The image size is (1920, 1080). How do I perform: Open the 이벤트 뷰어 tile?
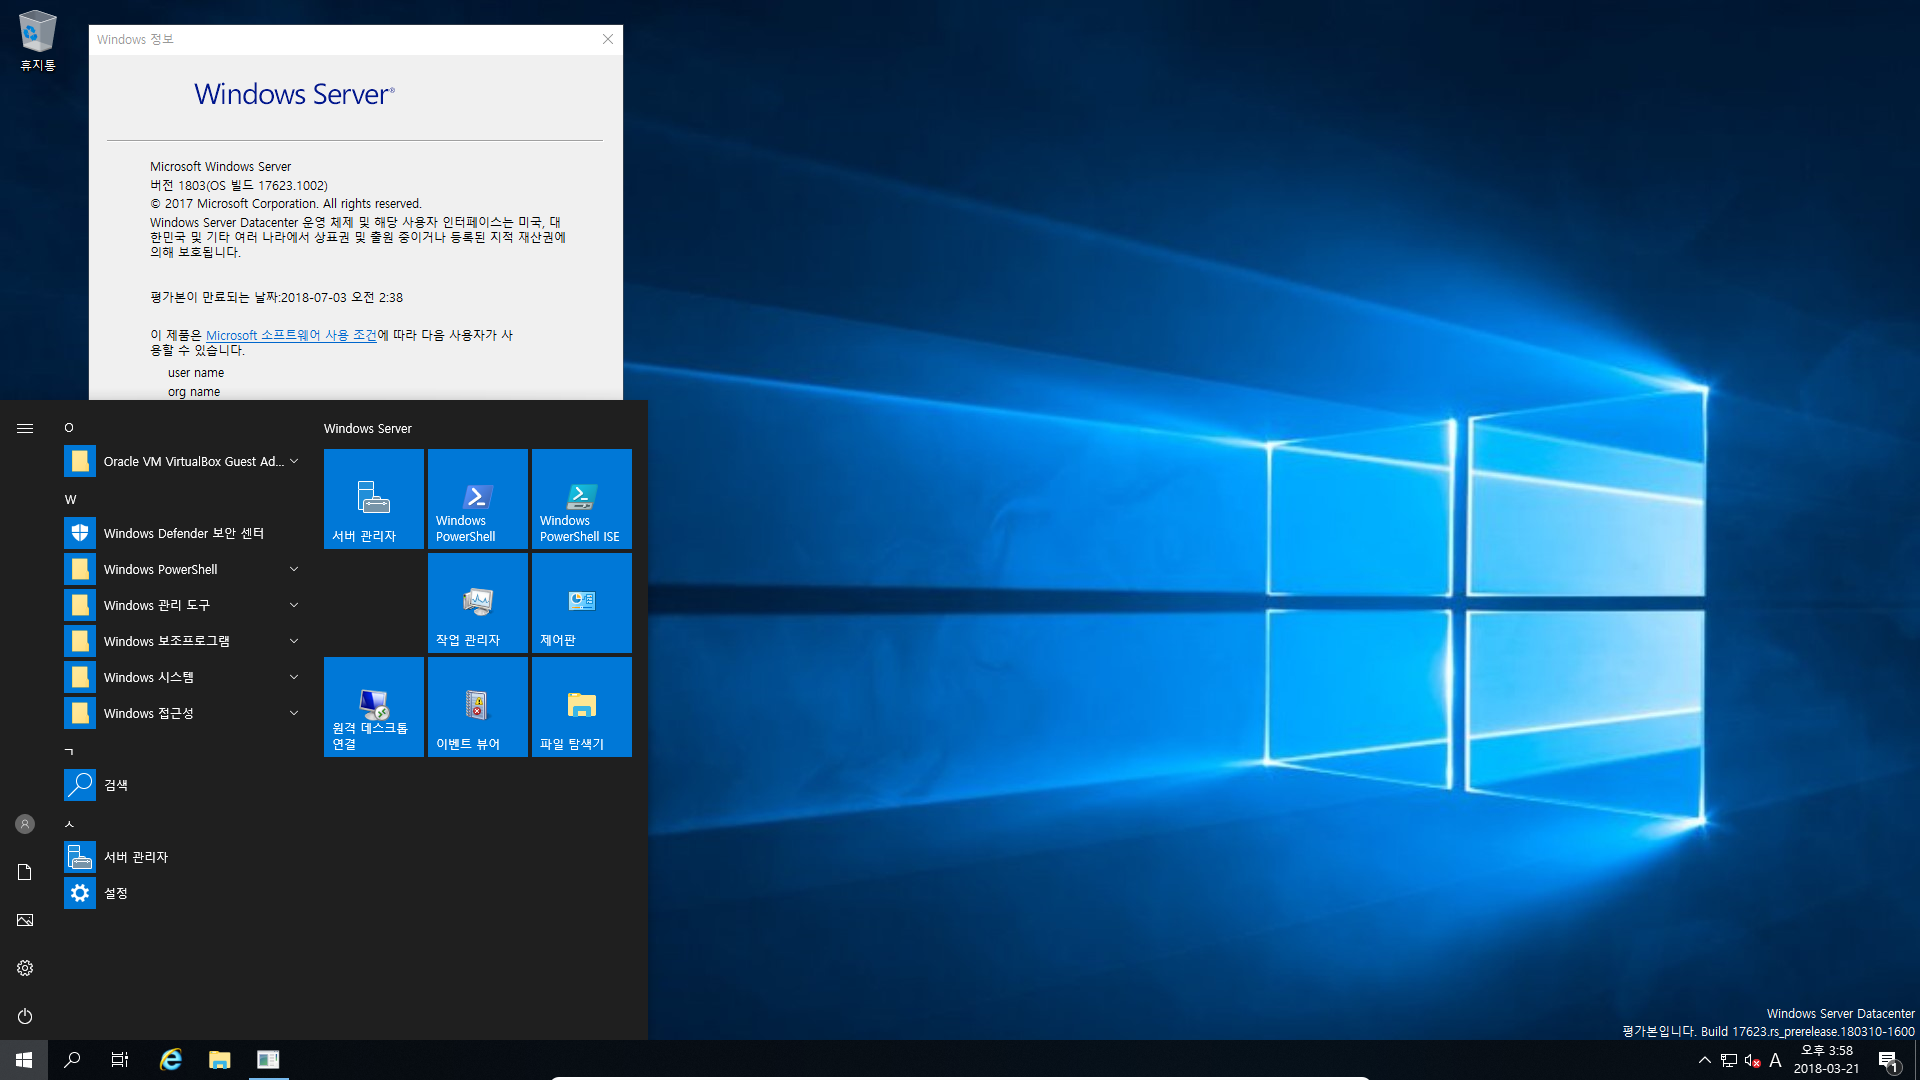[478, 707]
